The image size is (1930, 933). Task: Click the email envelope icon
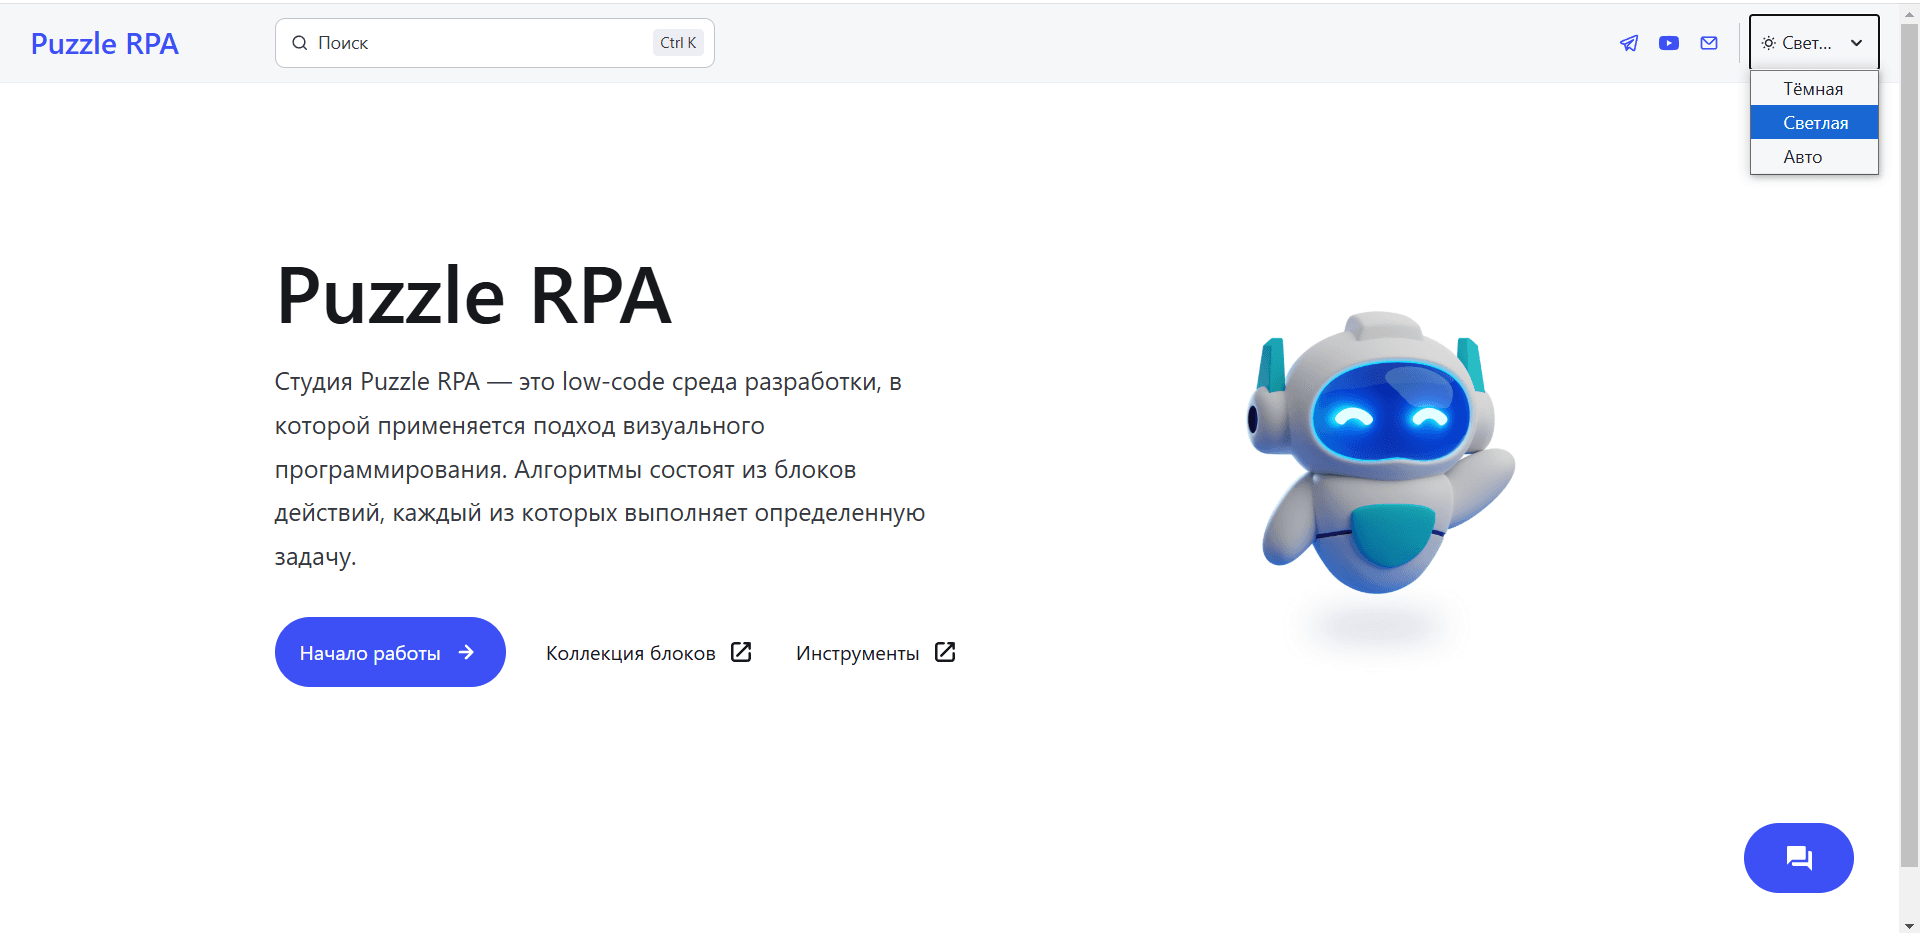pyautogui.click(x=1709, y=43)
